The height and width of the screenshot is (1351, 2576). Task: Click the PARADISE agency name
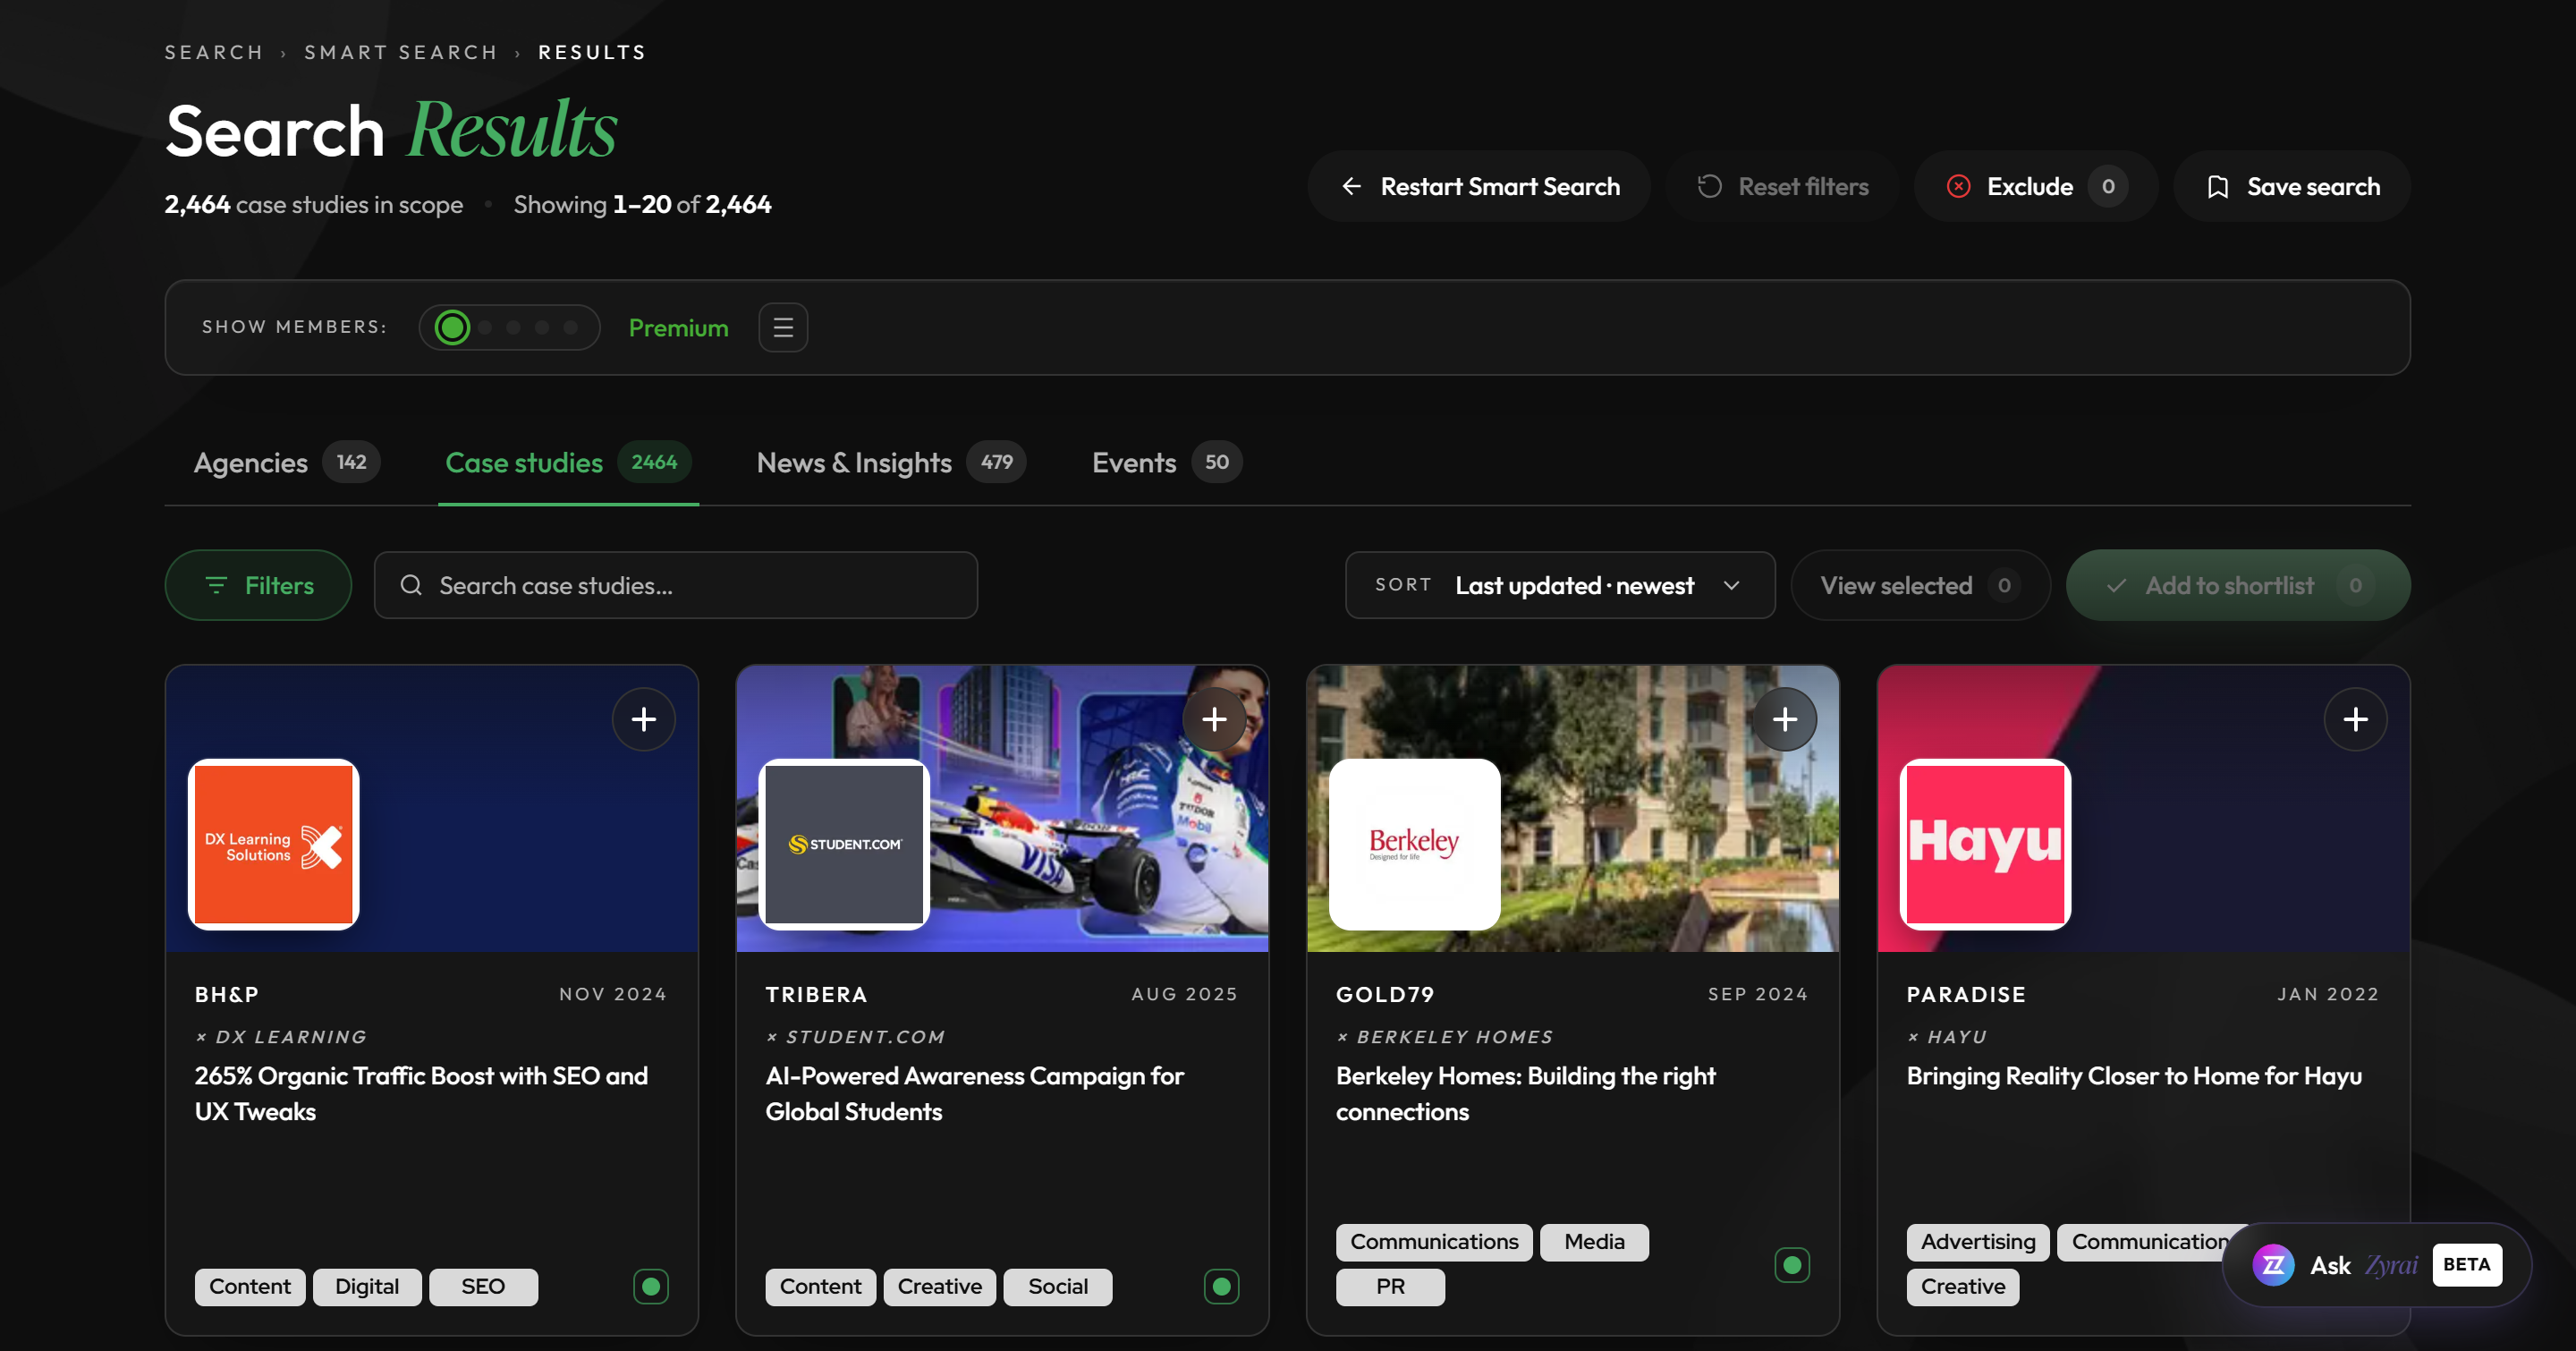[1966, 994]
